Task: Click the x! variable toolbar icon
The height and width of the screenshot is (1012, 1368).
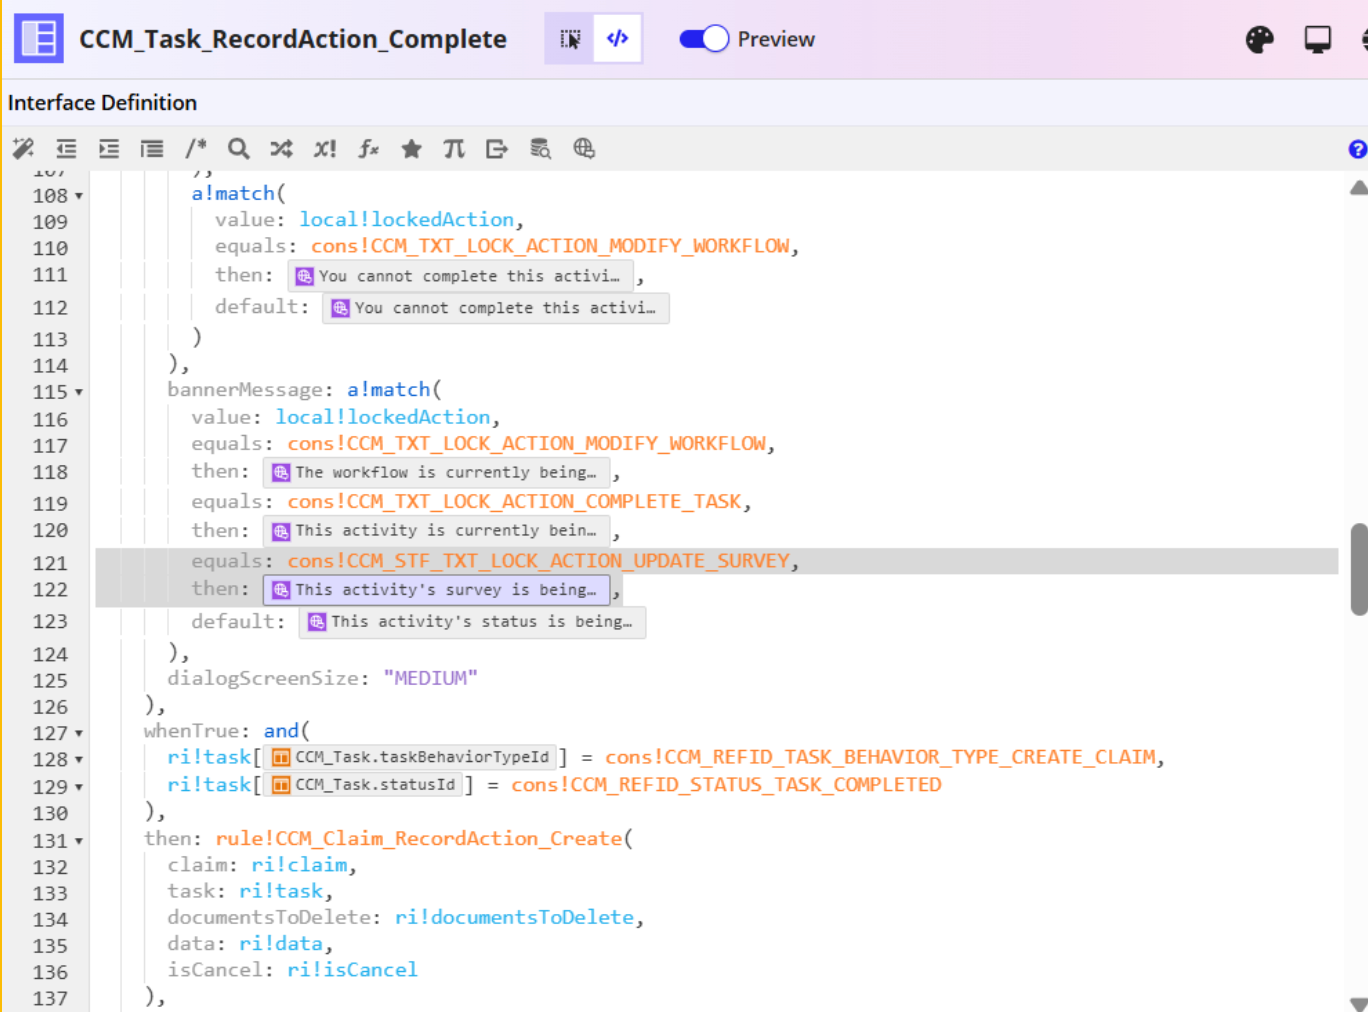Action: point(325,149)
